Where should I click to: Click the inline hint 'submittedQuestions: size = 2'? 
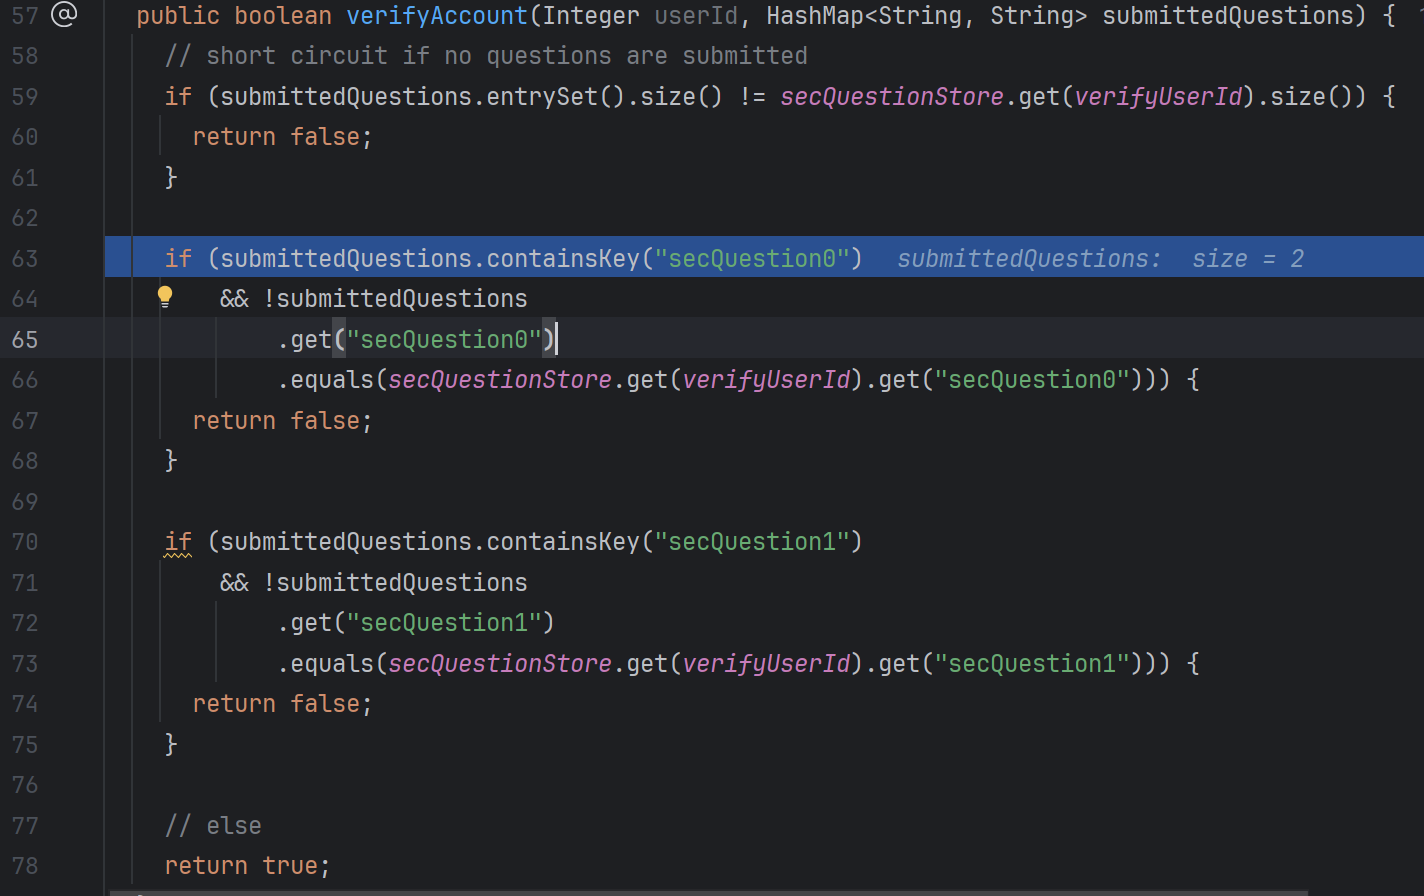point(1100,259)
